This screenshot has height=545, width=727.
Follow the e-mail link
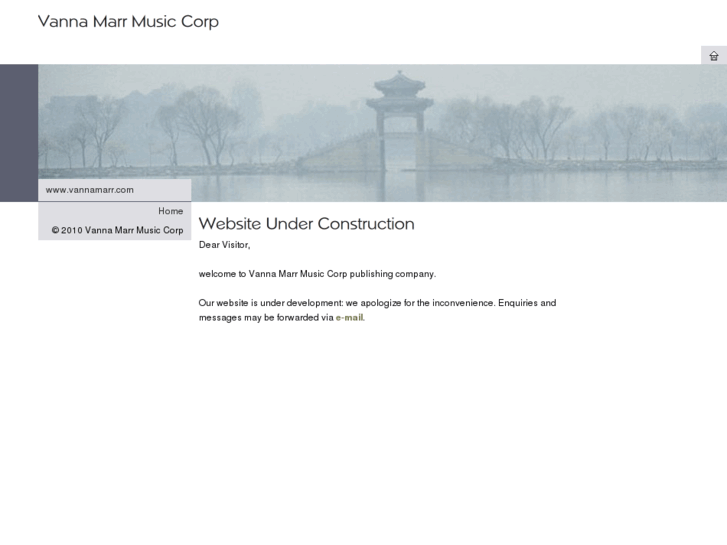[349, 318]
